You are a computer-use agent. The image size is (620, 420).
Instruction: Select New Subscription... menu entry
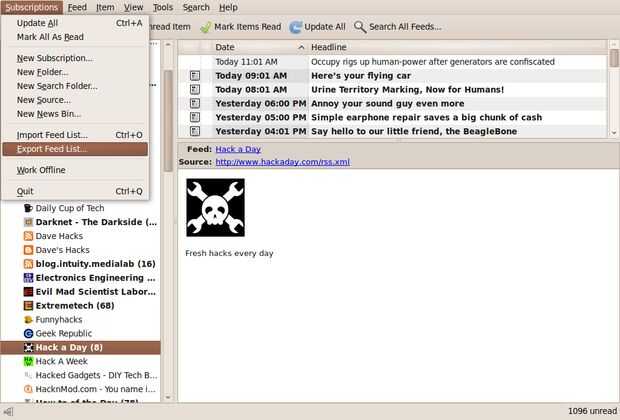(75, 58)
